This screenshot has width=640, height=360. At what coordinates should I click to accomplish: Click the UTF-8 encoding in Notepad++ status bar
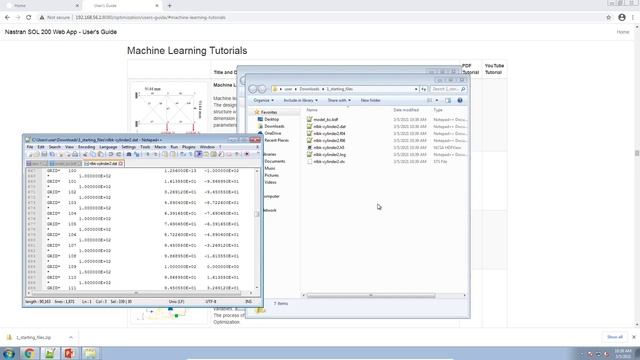[211, 302]
